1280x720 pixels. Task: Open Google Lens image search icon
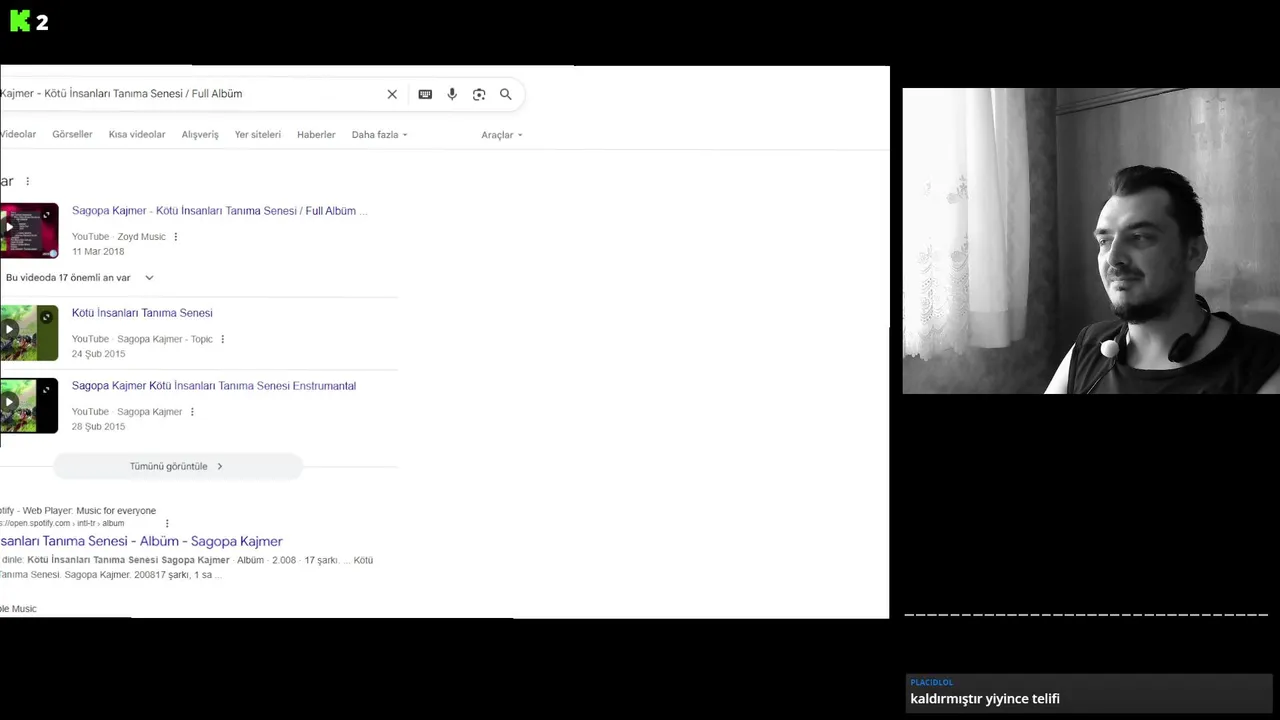point(479,94)
